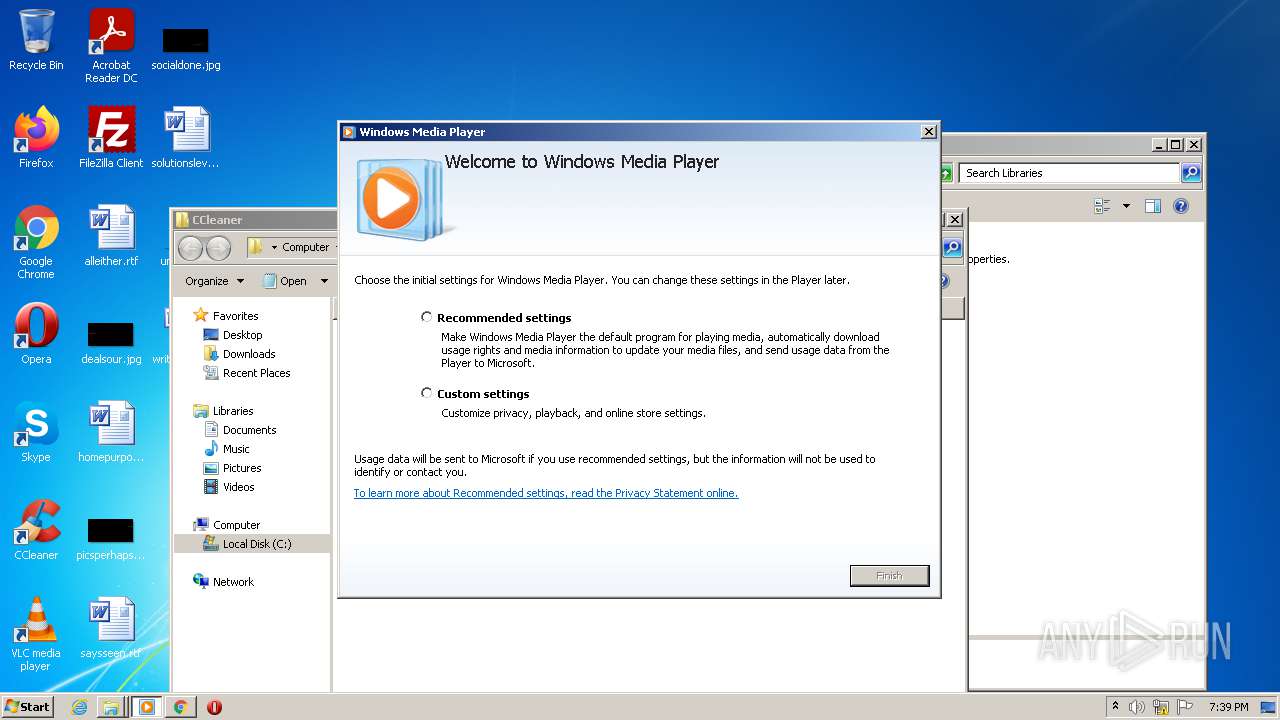Open Downloads under Favorites
The width and height of the screenshot is (1280, 720).
click(x=249, y=354)
